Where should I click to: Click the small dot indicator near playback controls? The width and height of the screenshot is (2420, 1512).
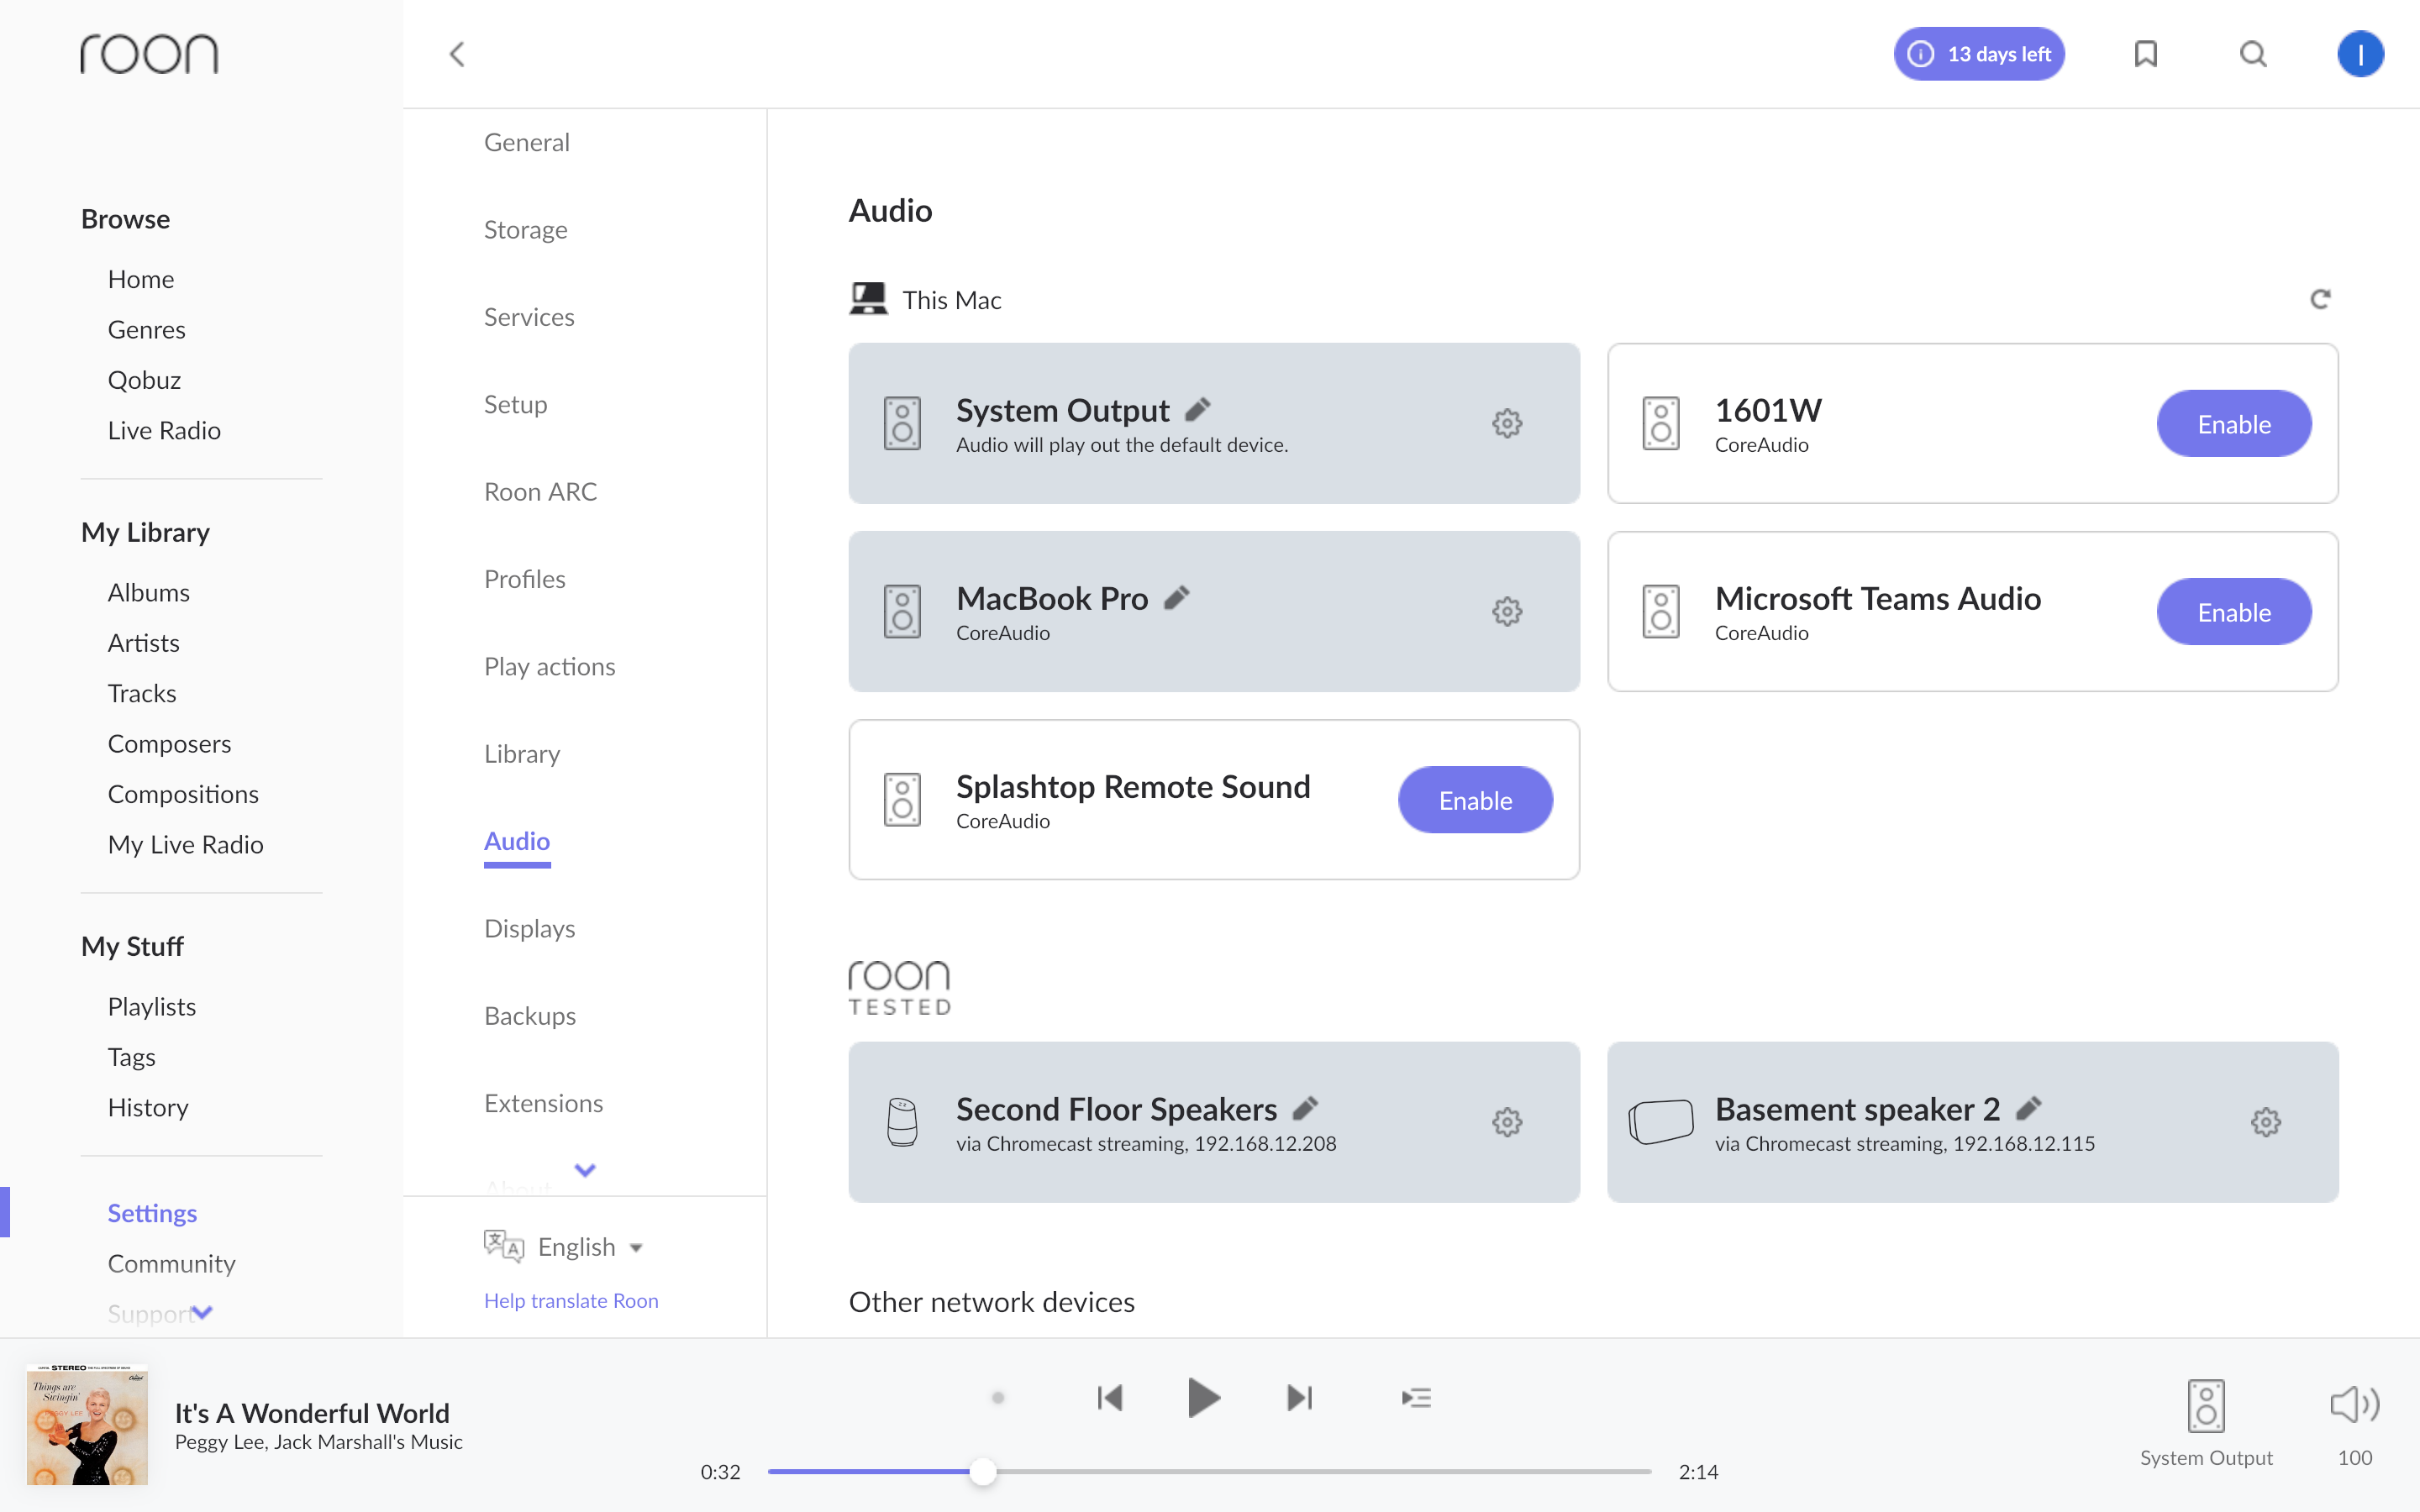click(x=998, y=1397)
